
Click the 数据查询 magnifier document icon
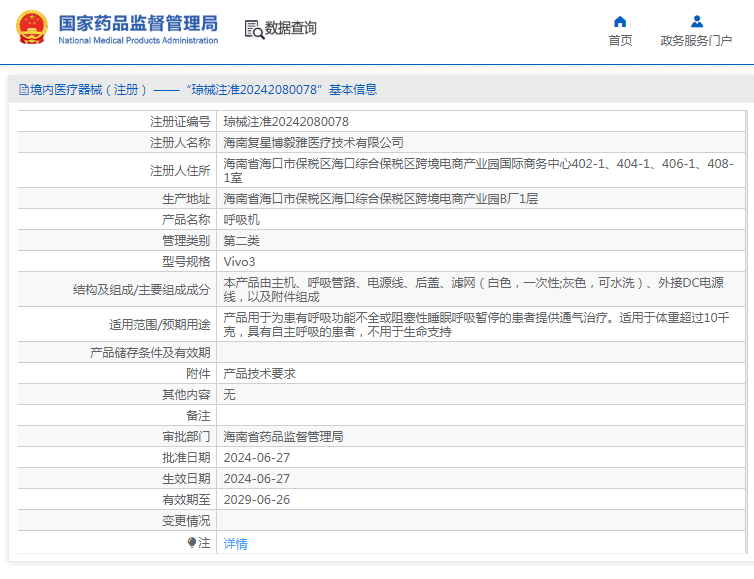[x=253, y=29]
